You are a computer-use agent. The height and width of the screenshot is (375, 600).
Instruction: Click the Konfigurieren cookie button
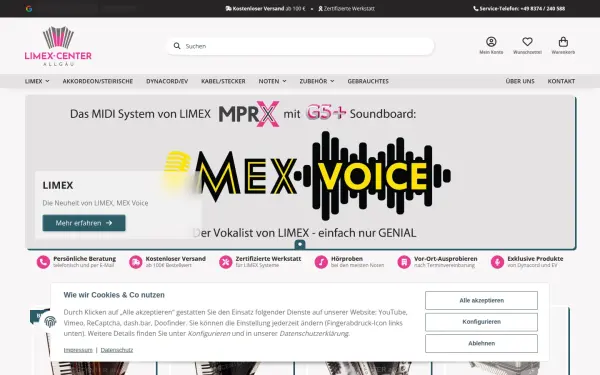pos(481,322)
